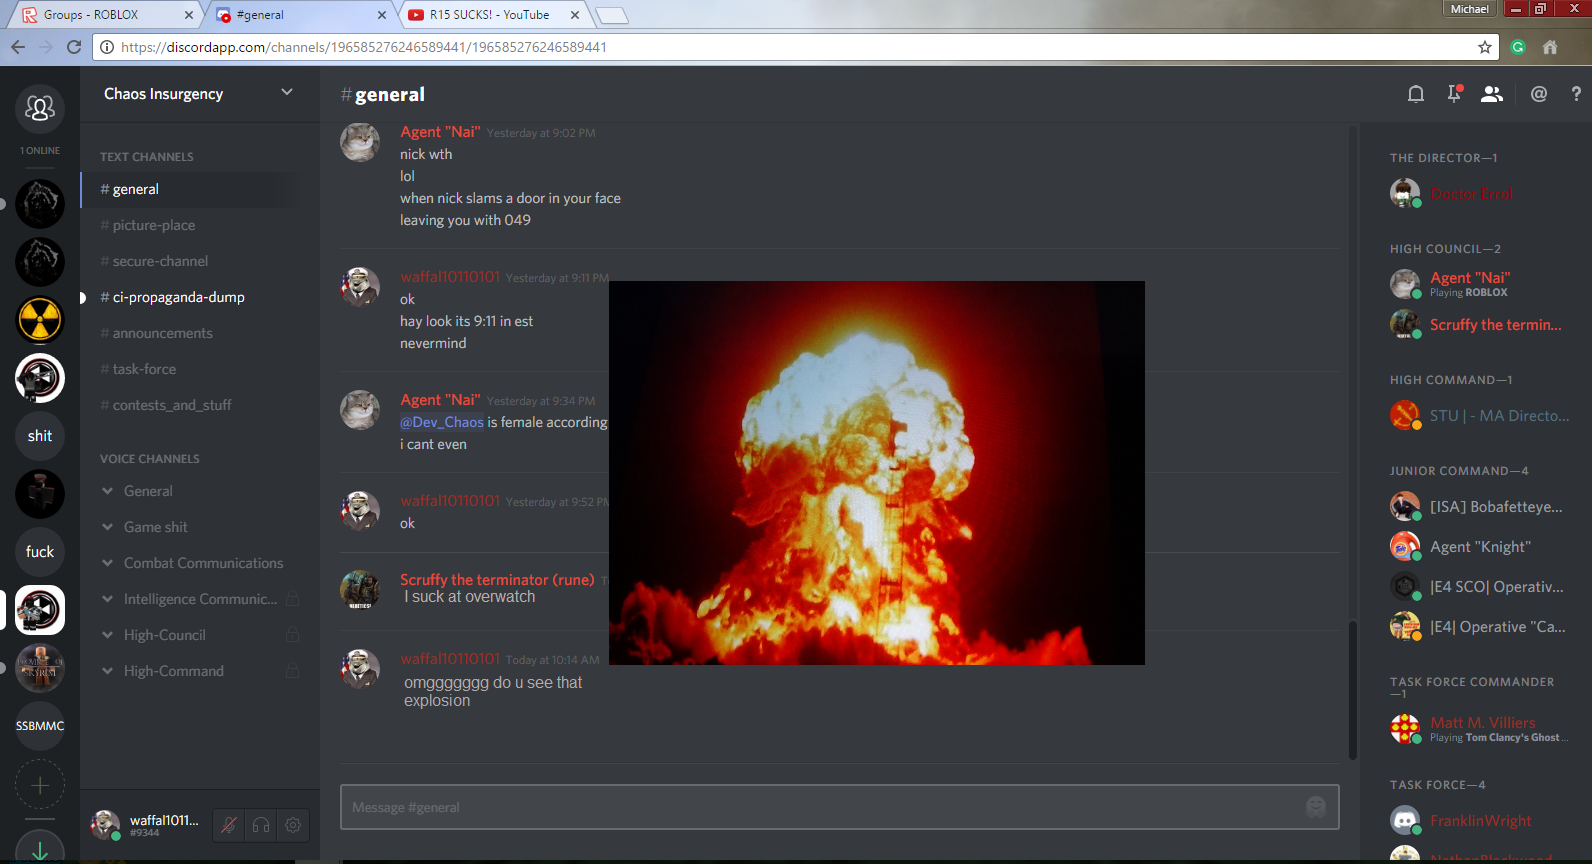Open recent mentions @ icon
Image resolution: width=1592 pixels, height=864 pixels.
point(1539,94)
